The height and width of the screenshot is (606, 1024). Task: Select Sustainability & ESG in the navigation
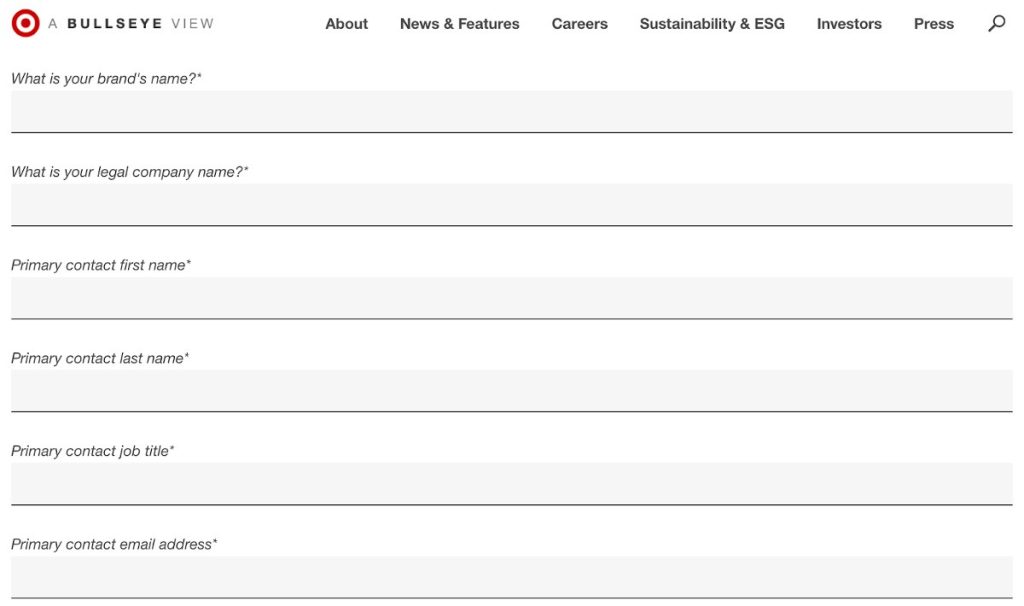(x=712, y=24)
